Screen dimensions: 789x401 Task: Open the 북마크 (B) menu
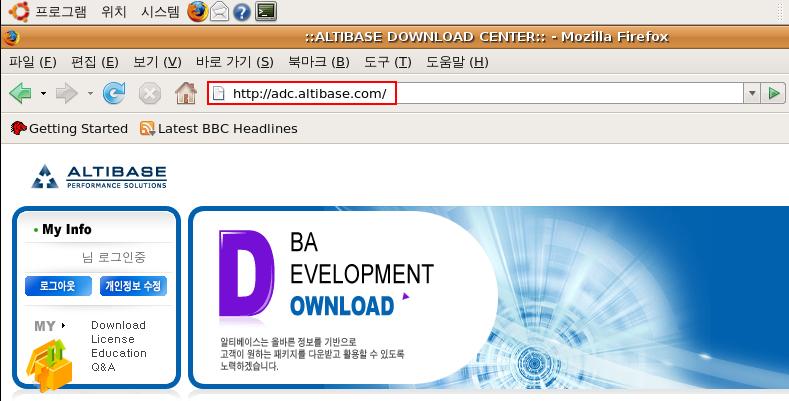[319, 62]
